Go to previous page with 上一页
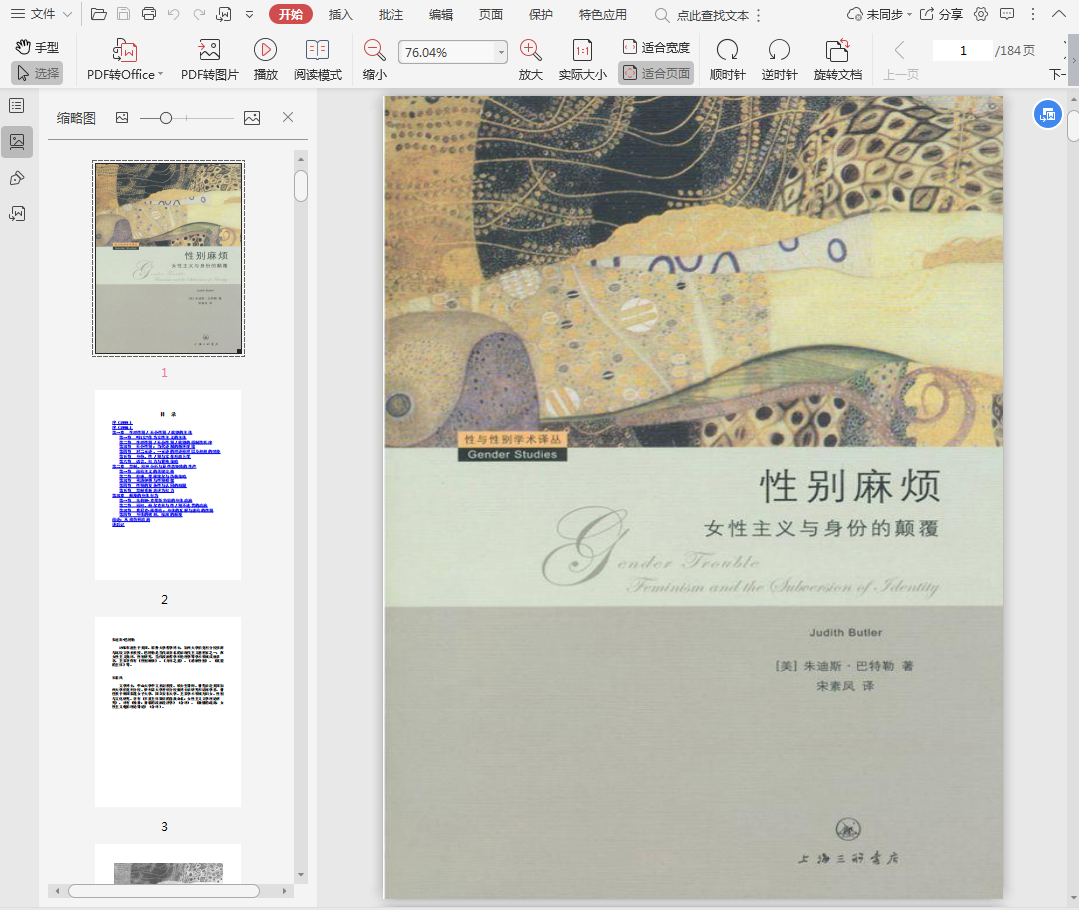Screen dimensions: 1079x910 coord(900,60)
